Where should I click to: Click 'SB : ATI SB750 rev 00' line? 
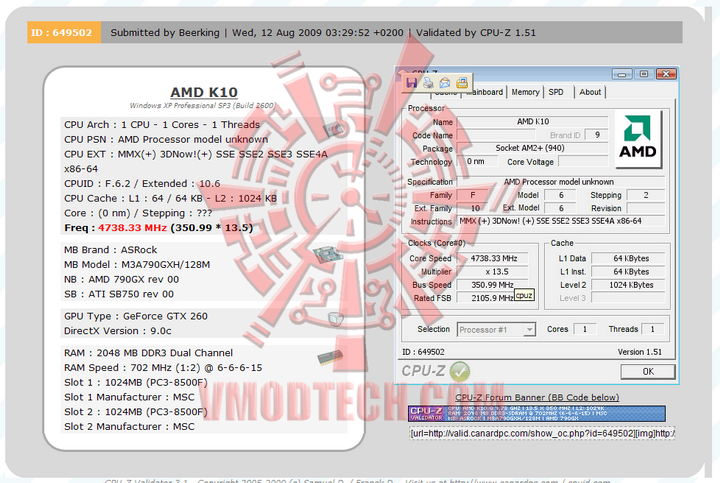pos(118,294)
